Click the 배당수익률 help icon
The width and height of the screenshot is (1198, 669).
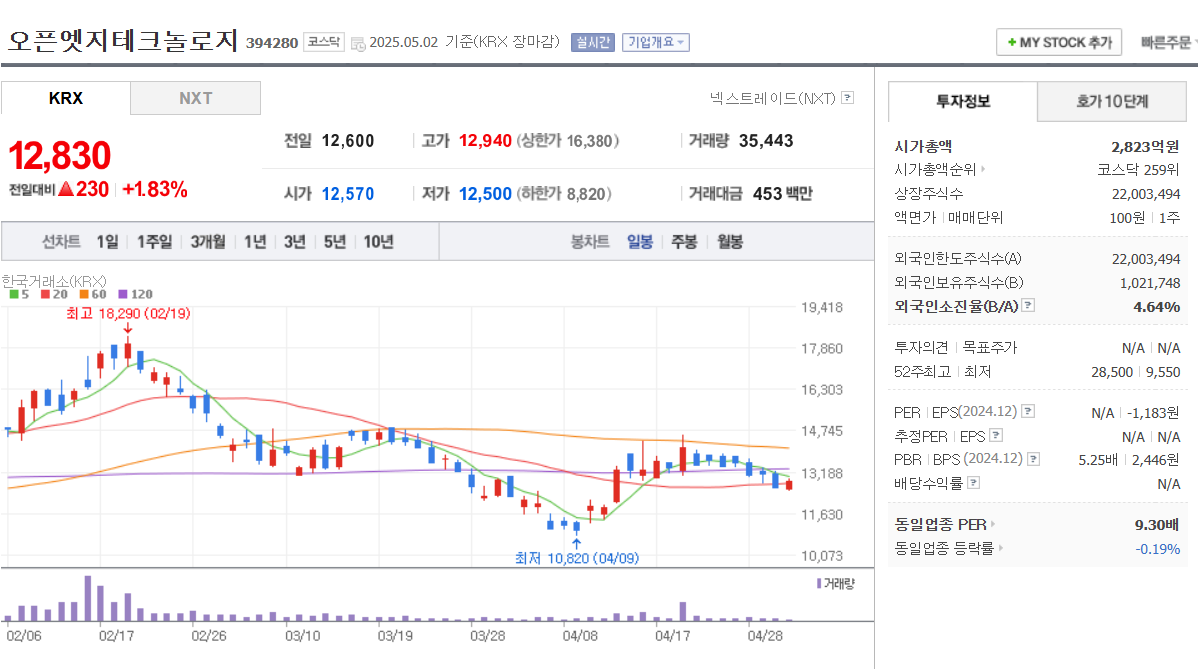[973, 481]
